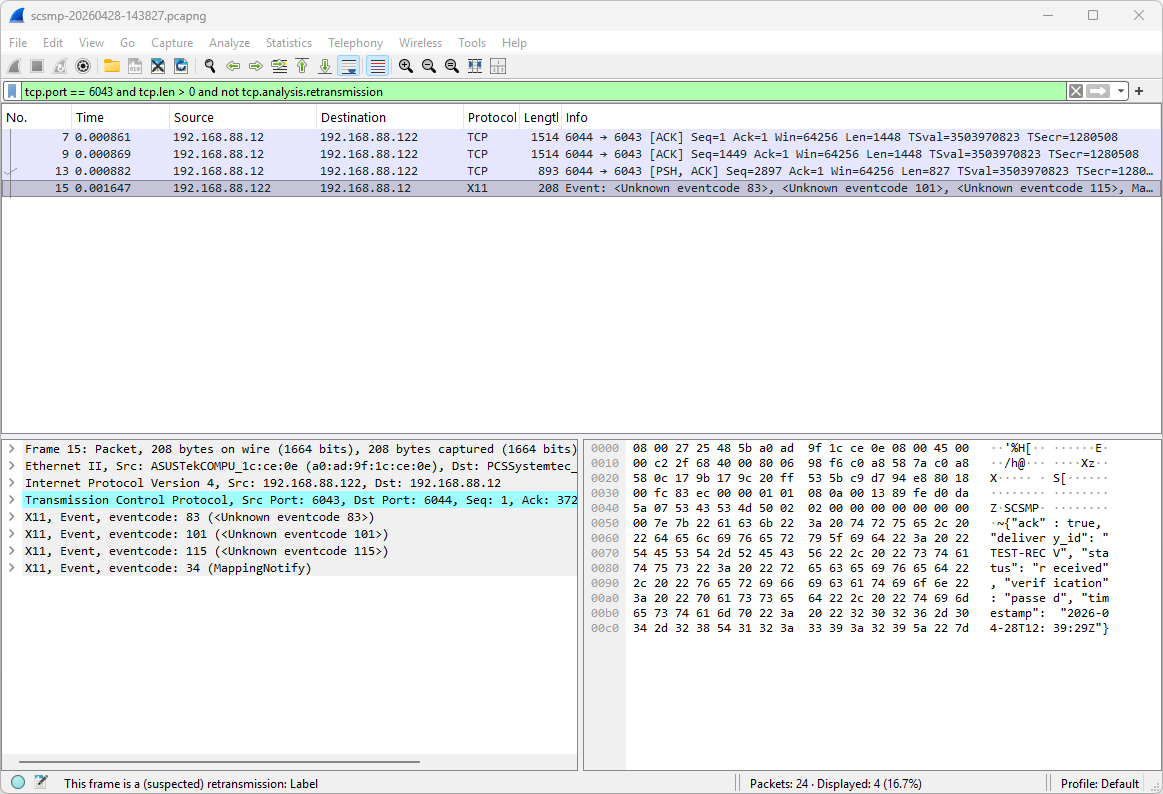Screen dimensions: 1163x794
Task: Reload this capture file icon
Action: (x=181, y=66)
